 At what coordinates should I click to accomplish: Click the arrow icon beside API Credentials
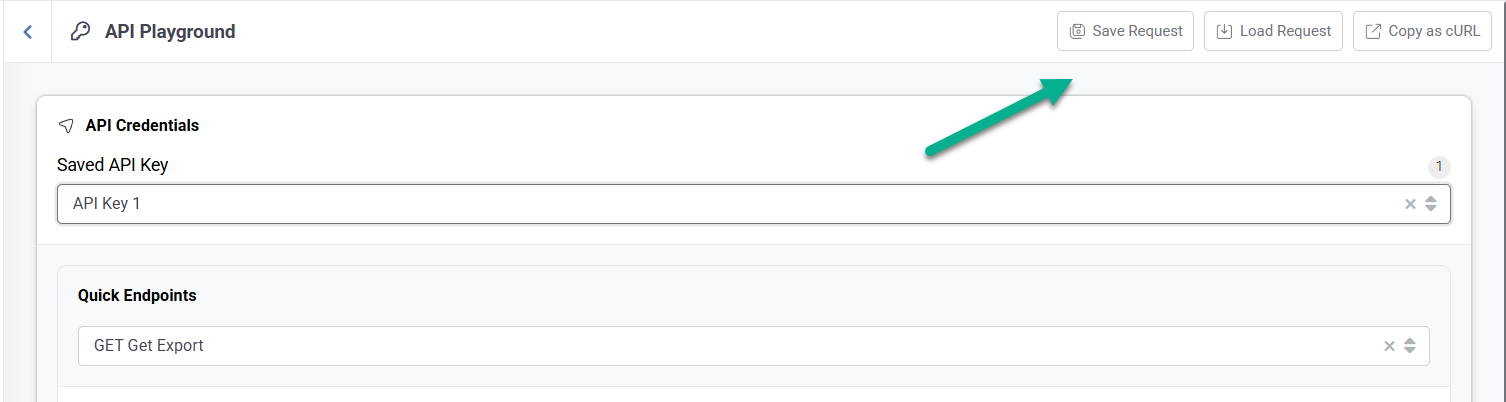66,126
